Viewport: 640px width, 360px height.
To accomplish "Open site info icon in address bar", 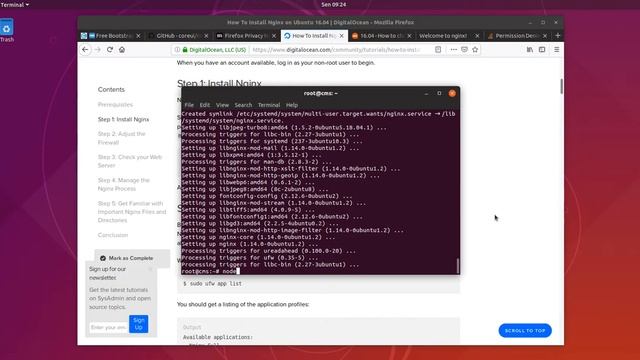I will [177, 49].
